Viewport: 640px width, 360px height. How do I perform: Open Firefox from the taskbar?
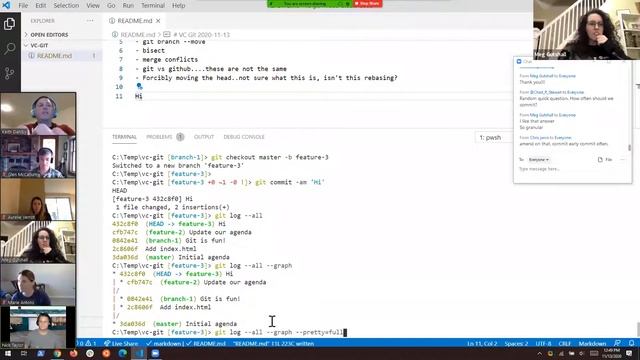(73, 353)
